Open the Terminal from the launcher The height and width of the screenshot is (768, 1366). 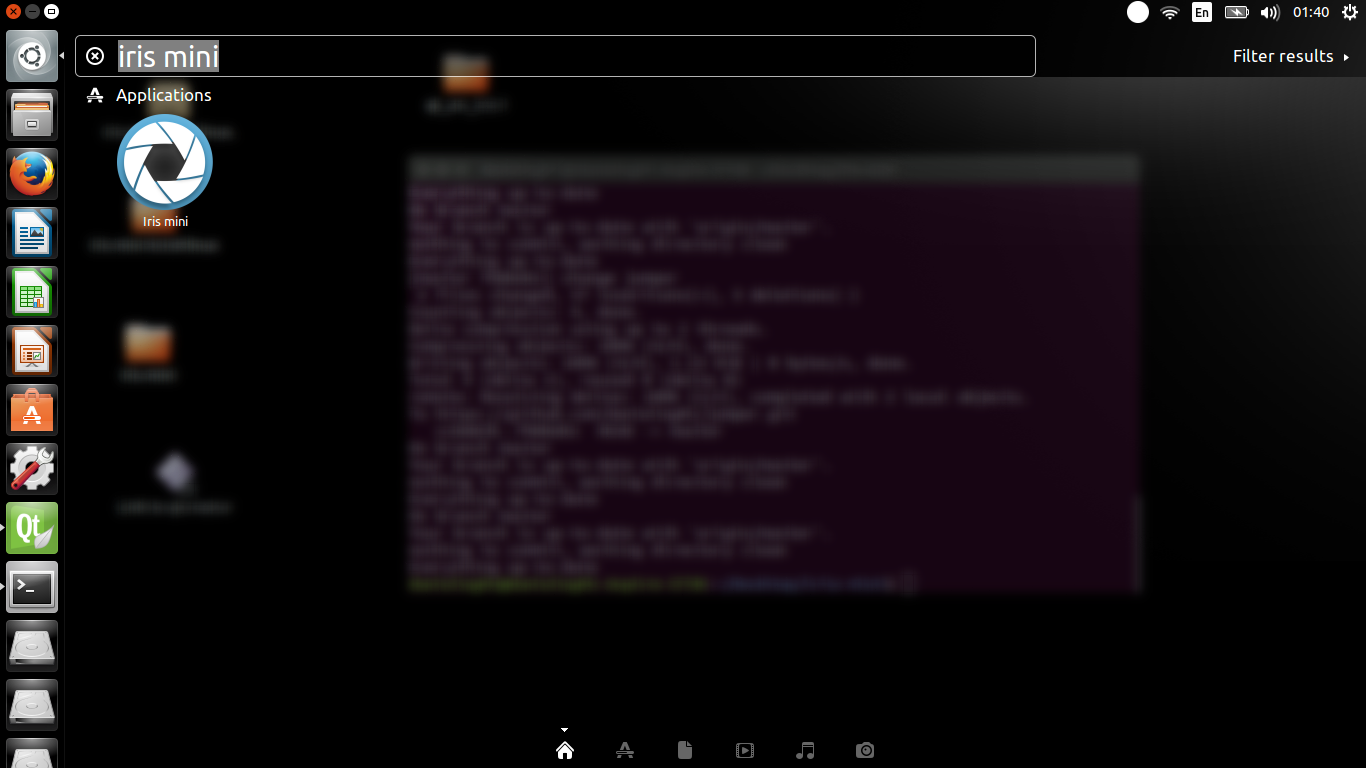[x=32, y=587]
